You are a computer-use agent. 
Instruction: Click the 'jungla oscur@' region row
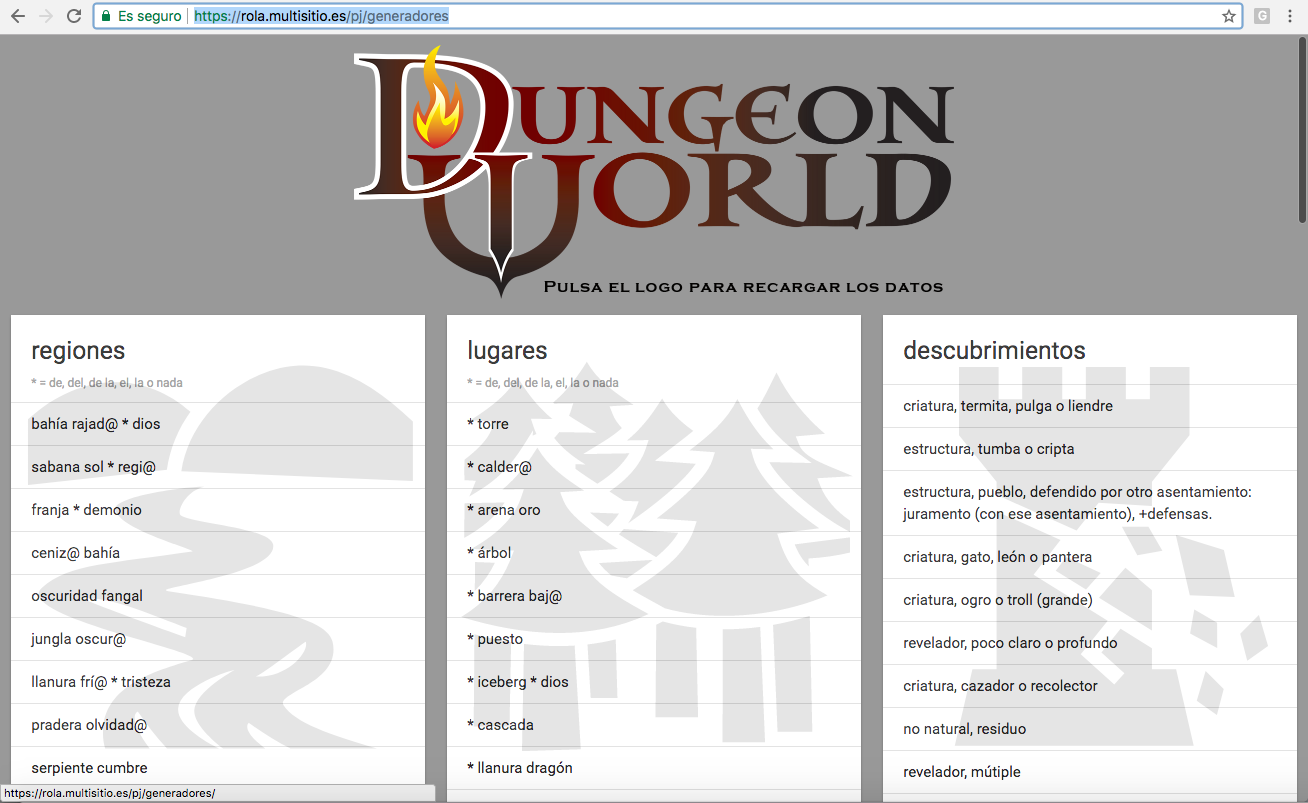click(79, 639)
